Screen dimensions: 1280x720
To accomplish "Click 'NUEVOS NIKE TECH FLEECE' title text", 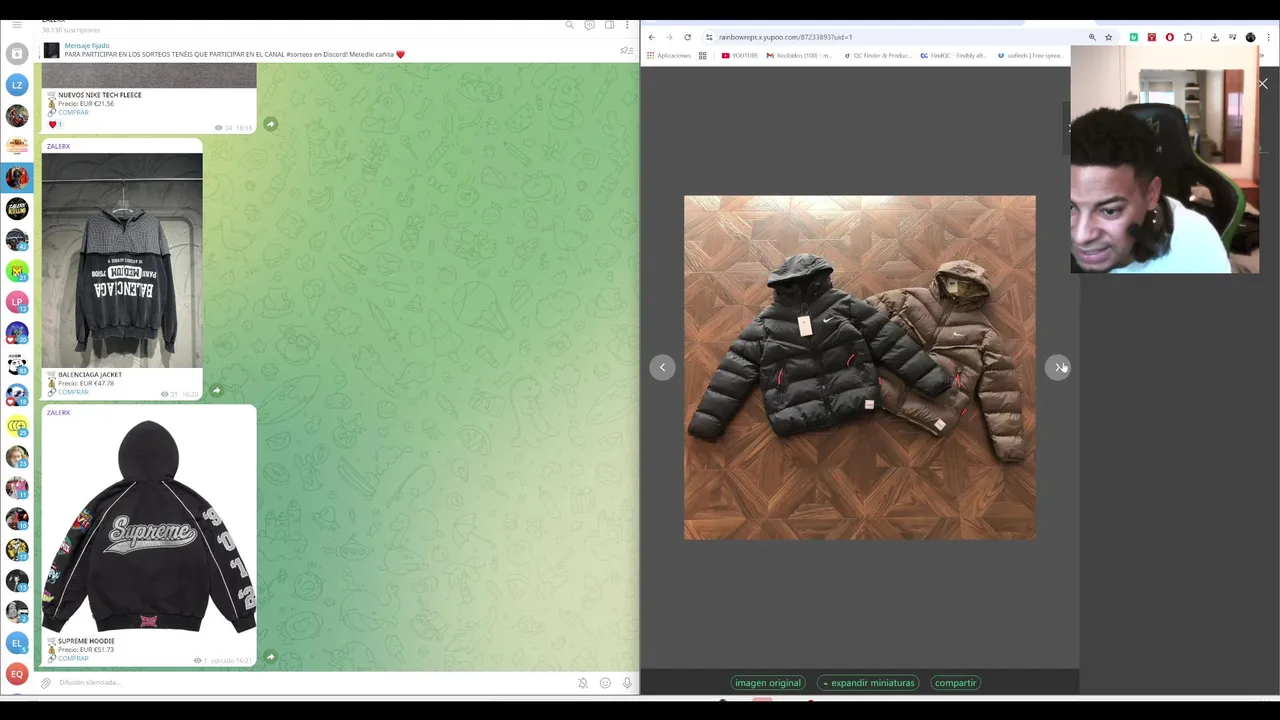I will [x=100, y=95].
